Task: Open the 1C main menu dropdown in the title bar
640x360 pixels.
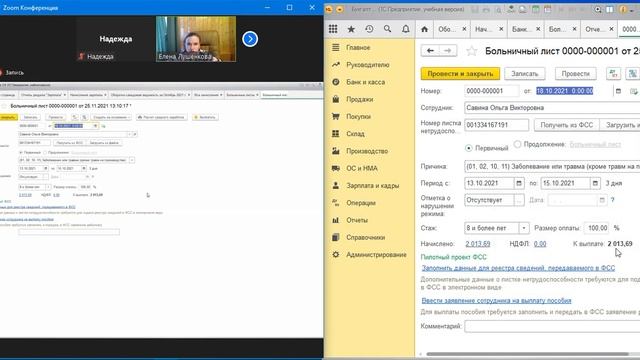Action: 340,9
